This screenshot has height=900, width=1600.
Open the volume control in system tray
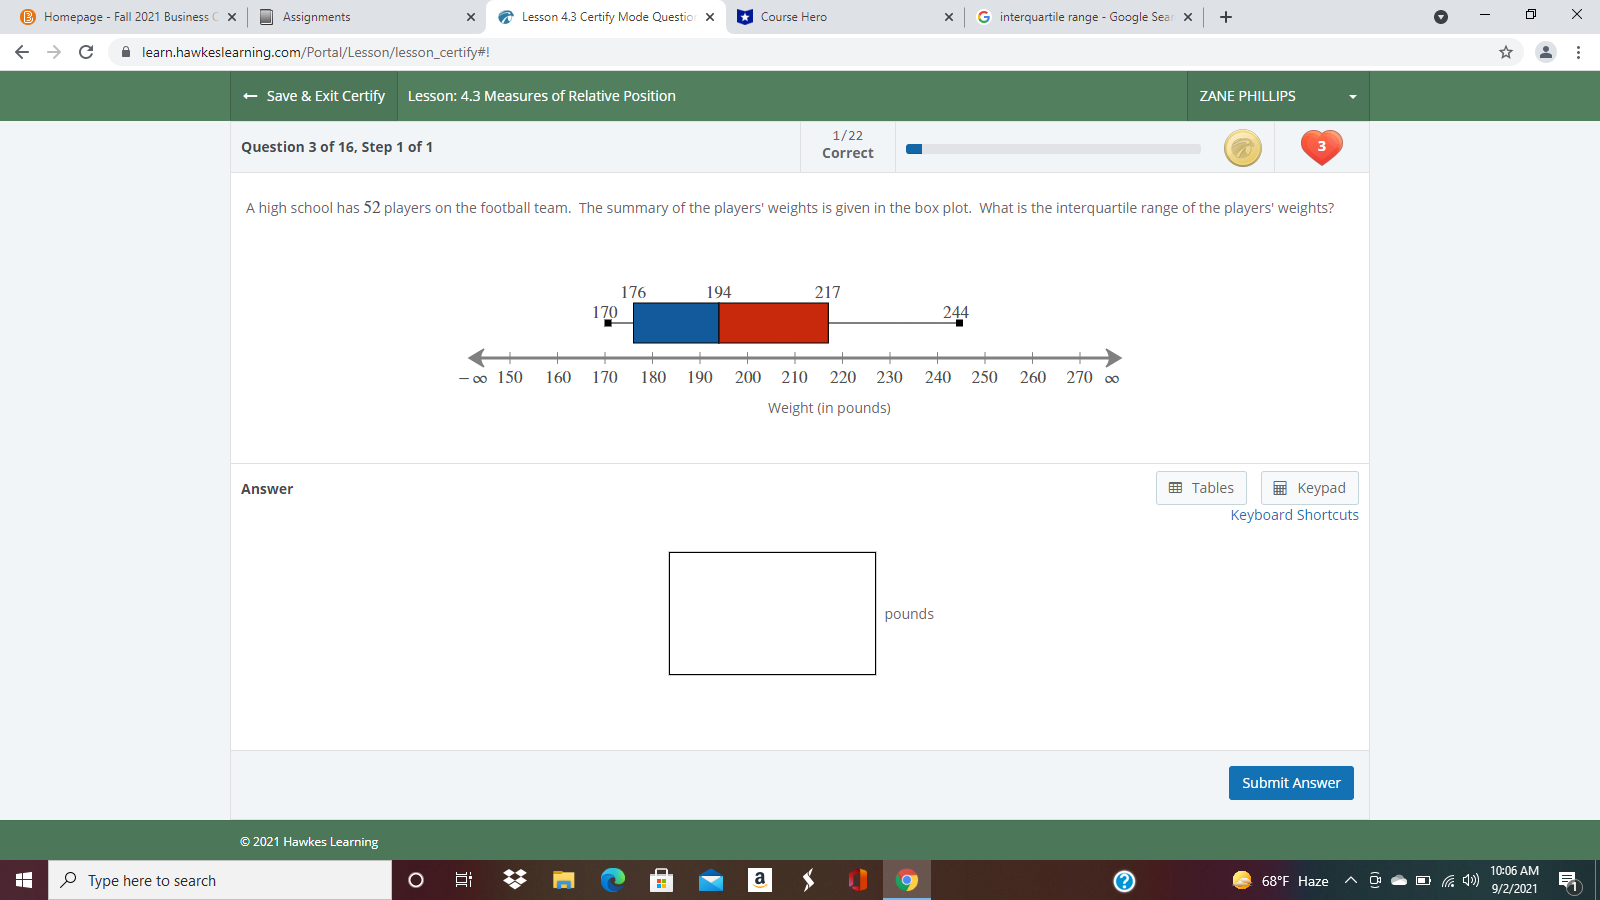[1470, 881]
